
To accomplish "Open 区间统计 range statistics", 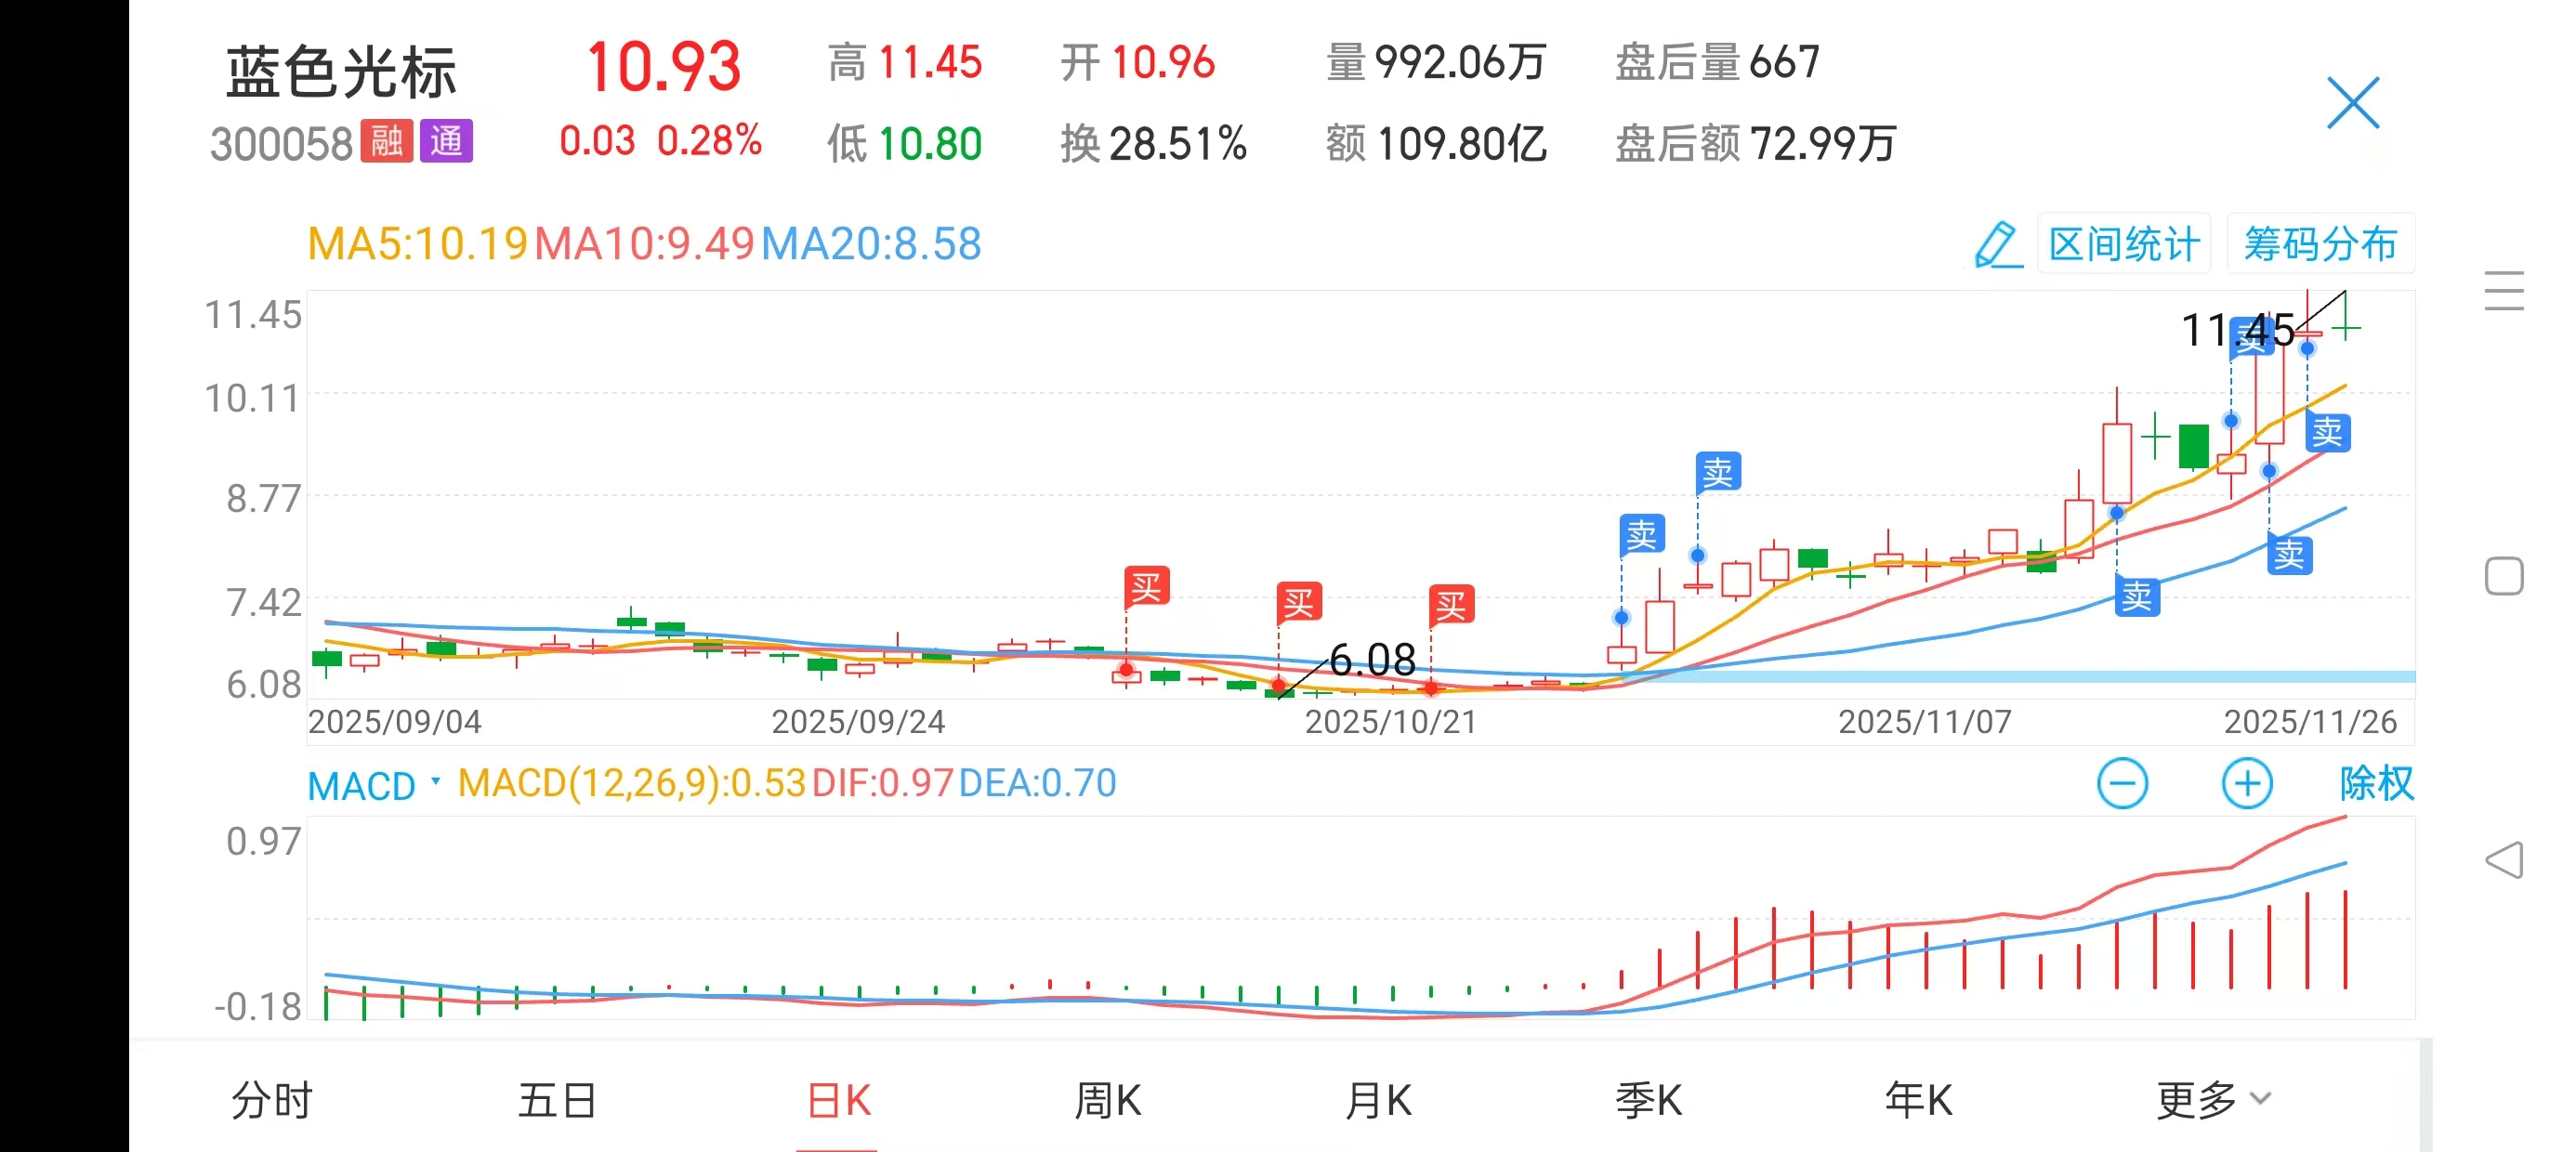I will pos(2123,244).
